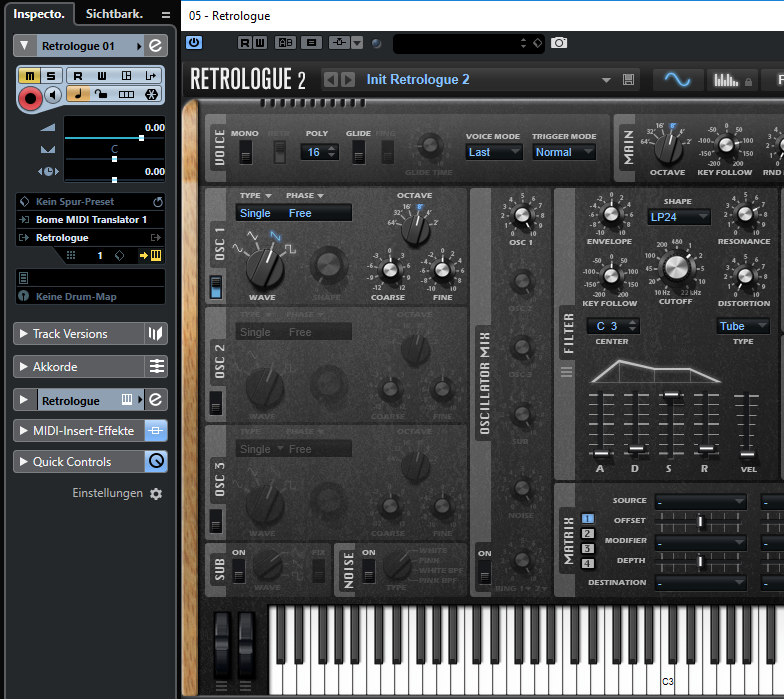Switch to the Sichtbark. tab

[x=114, y=14]
